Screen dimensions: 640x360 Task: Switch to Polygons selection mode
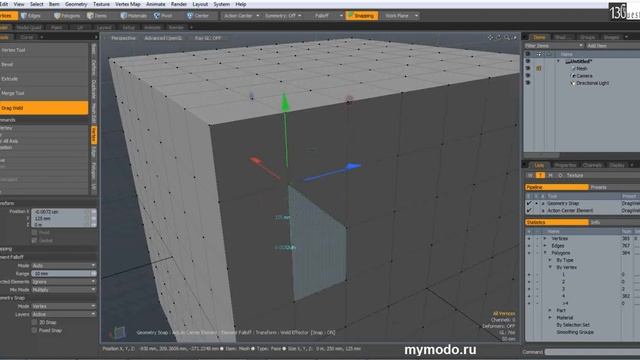coord(67,16)
